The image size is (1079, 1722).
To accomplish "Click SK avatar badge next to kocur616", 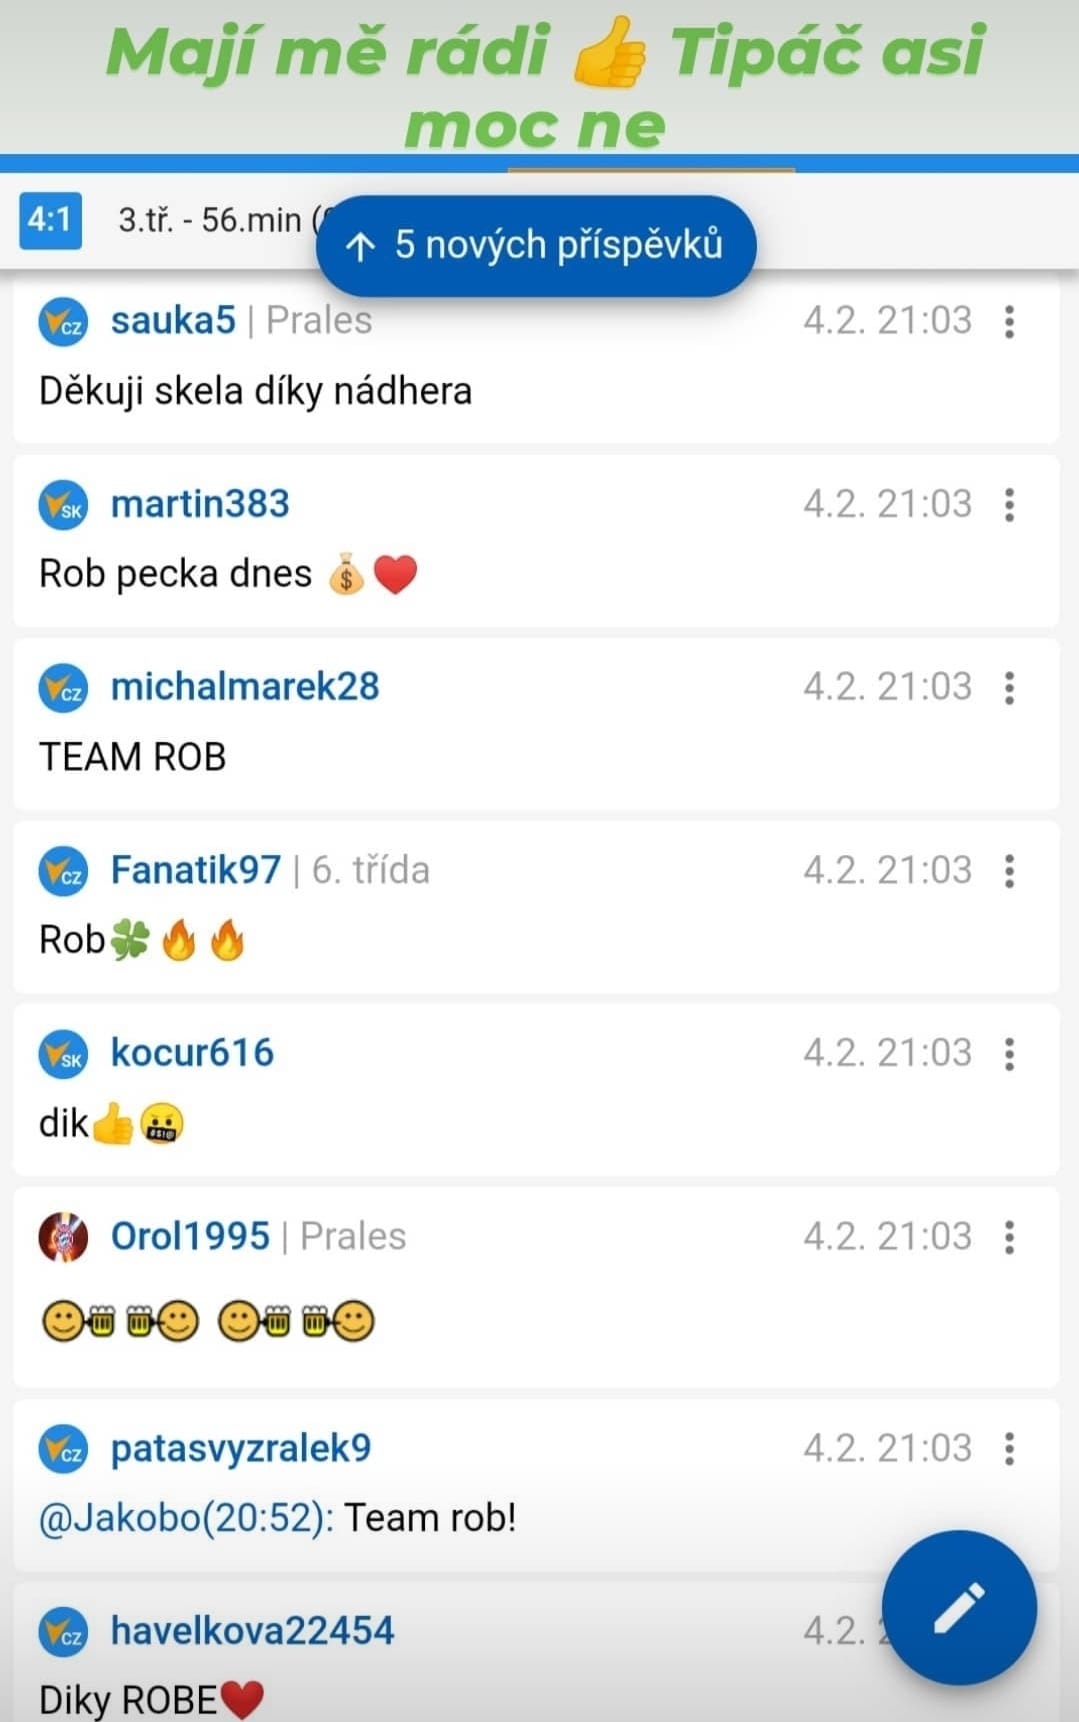I will (x=63, y=1053).
